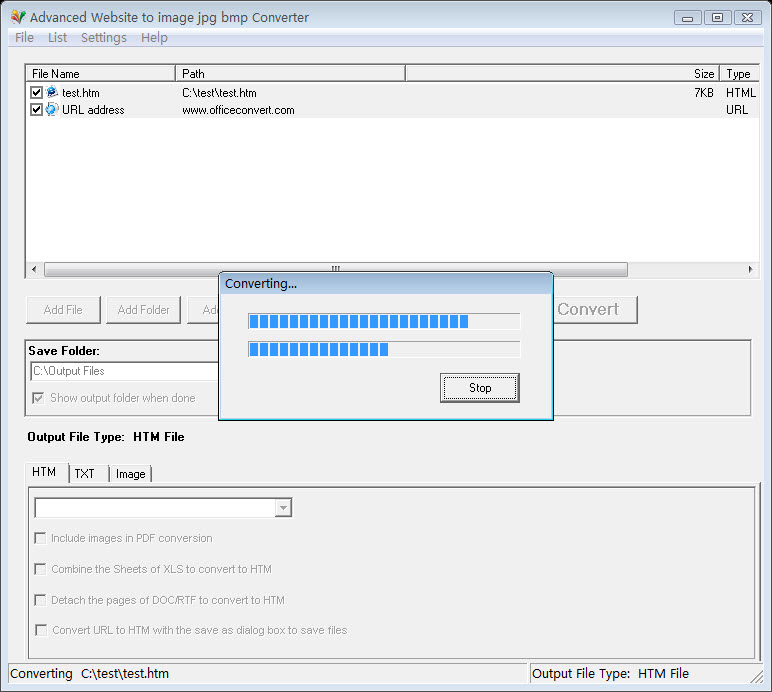Enable Convert URL to HTM save as dialog
The image size is (772, 692).
(x=41, y=630)
